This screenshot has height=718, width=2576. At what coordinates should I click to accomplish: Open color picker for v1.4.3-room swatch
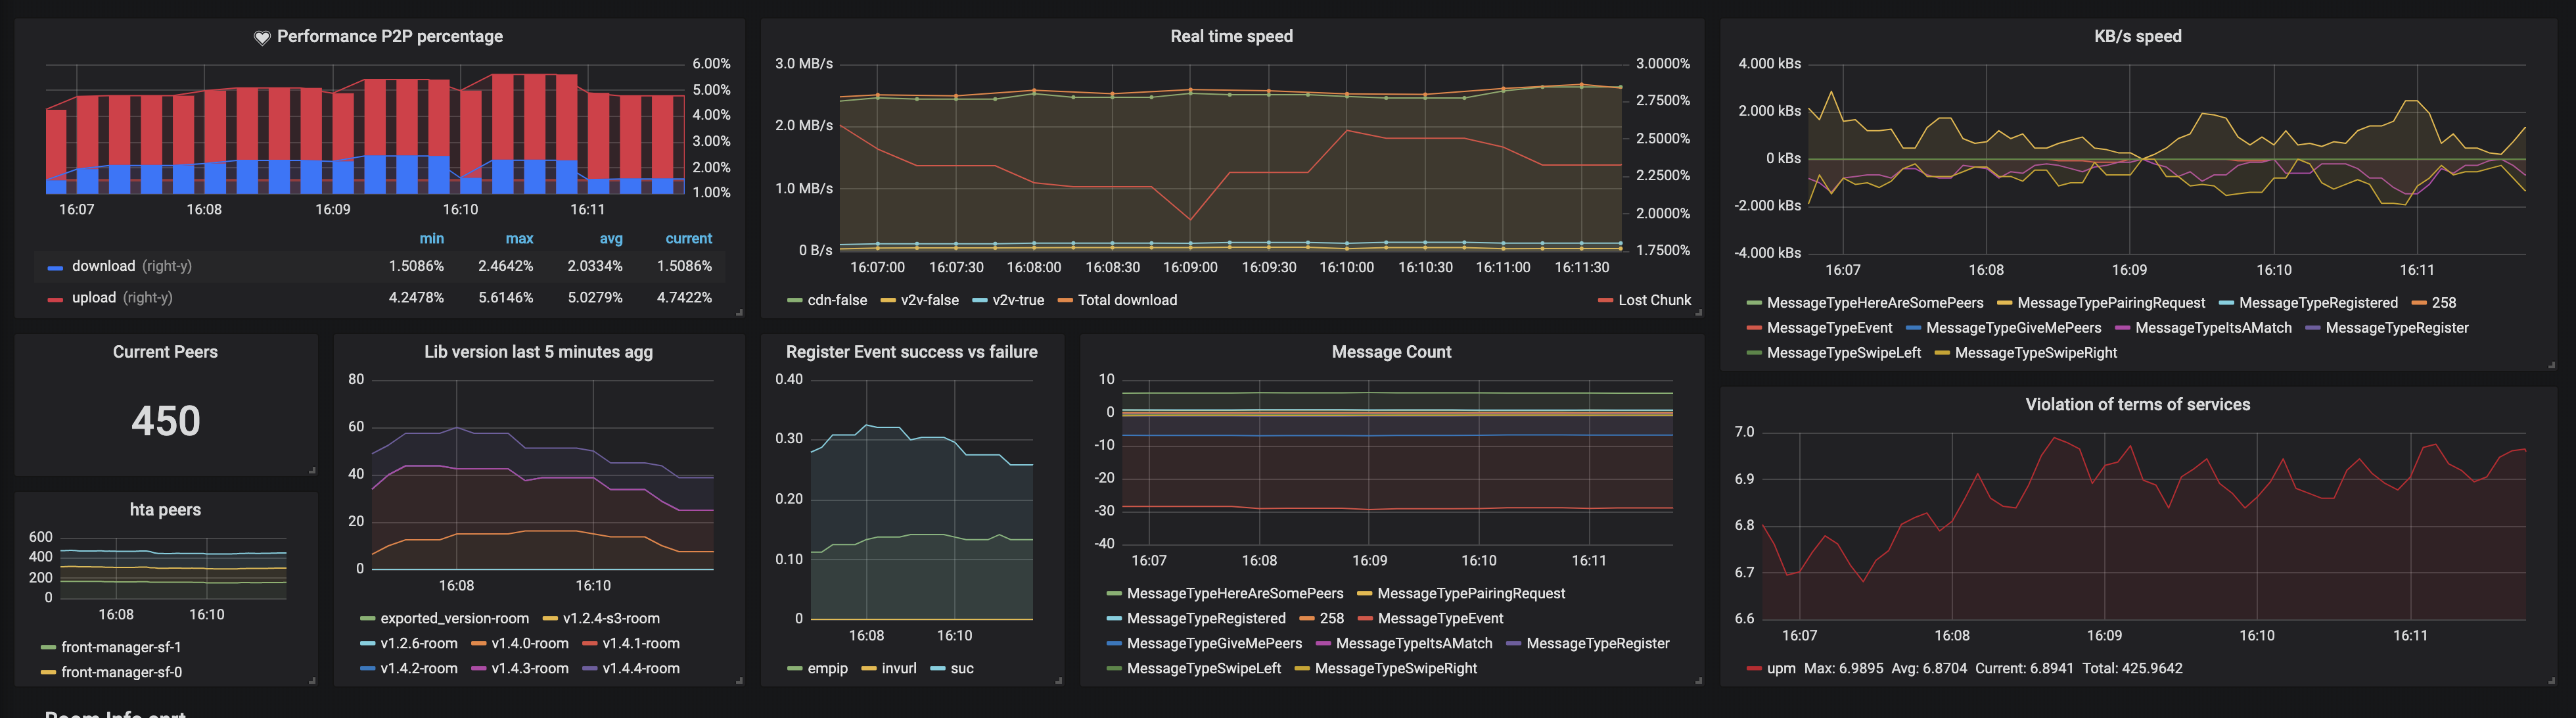coord(478,669)
